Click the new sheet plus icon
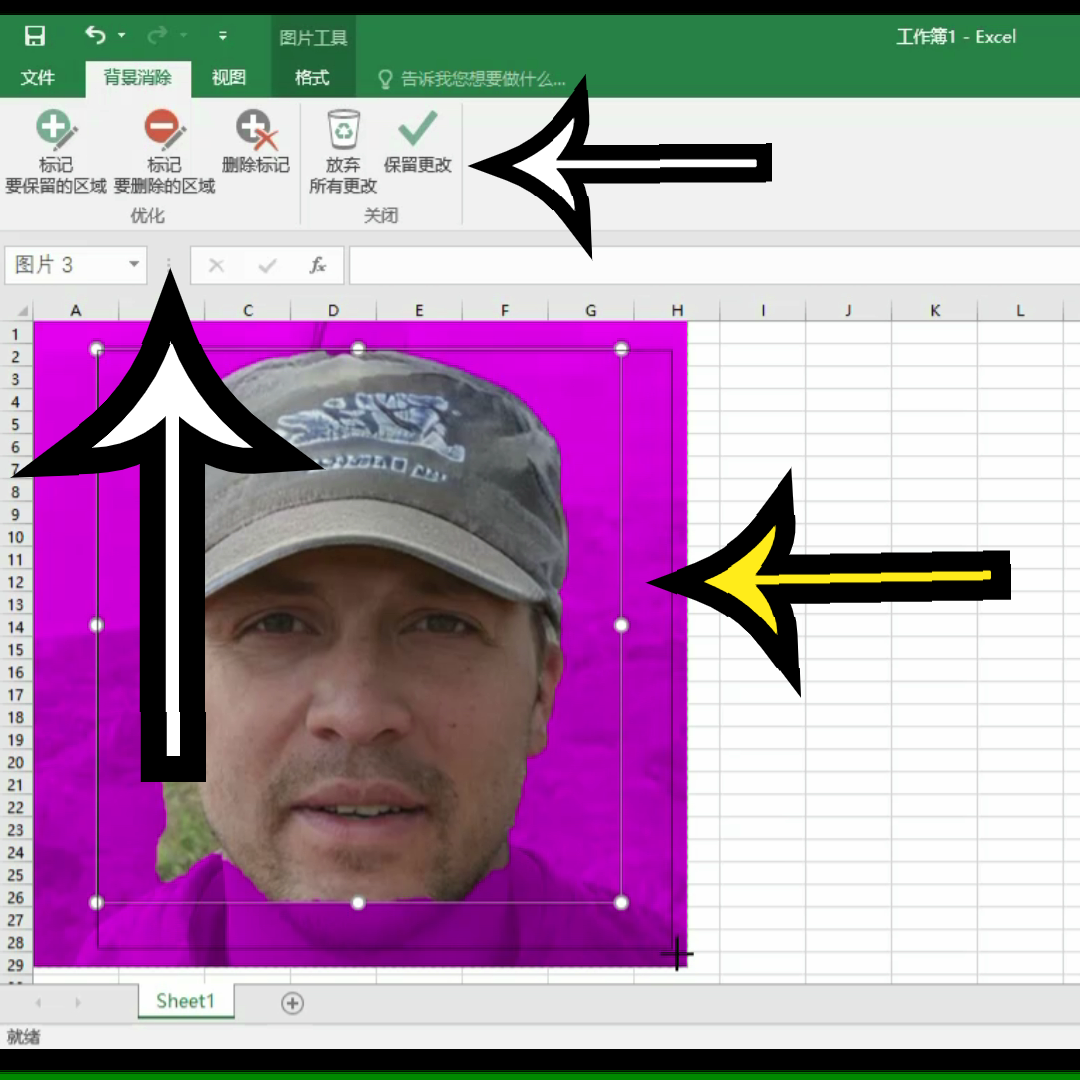This screenshot has height=1080, width=1080. coord(292,1003)
